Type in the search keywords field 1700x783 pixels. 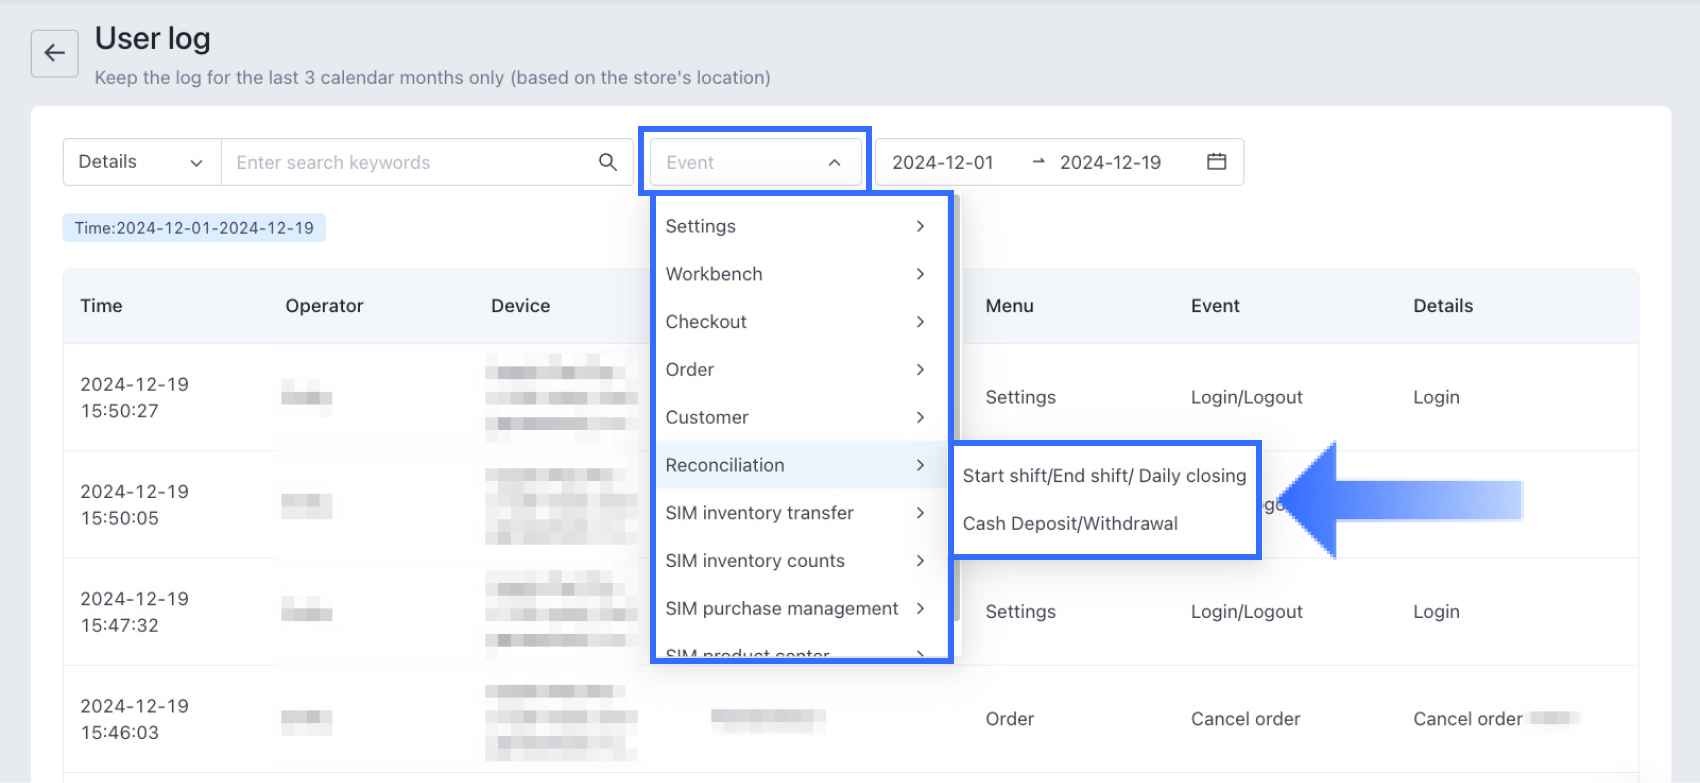(x=410, y=162)
